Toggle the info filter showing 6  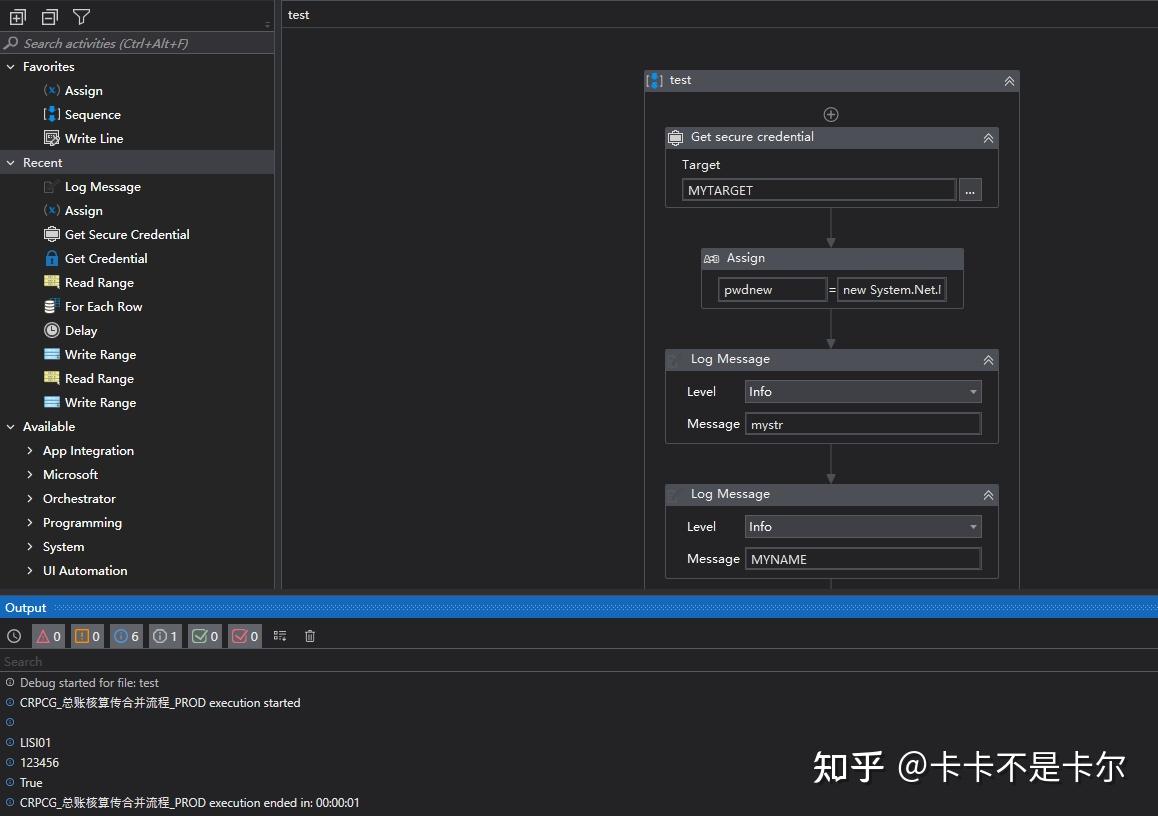126,636
